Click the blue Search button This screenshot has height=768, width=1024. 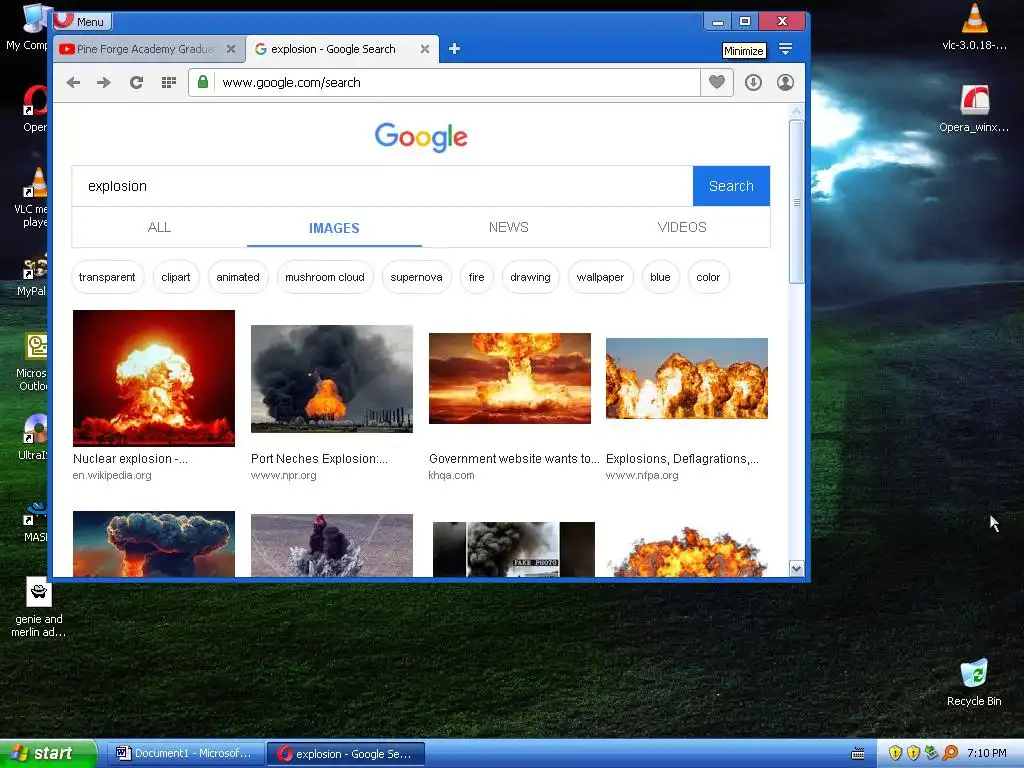click(x=731, y=186)
